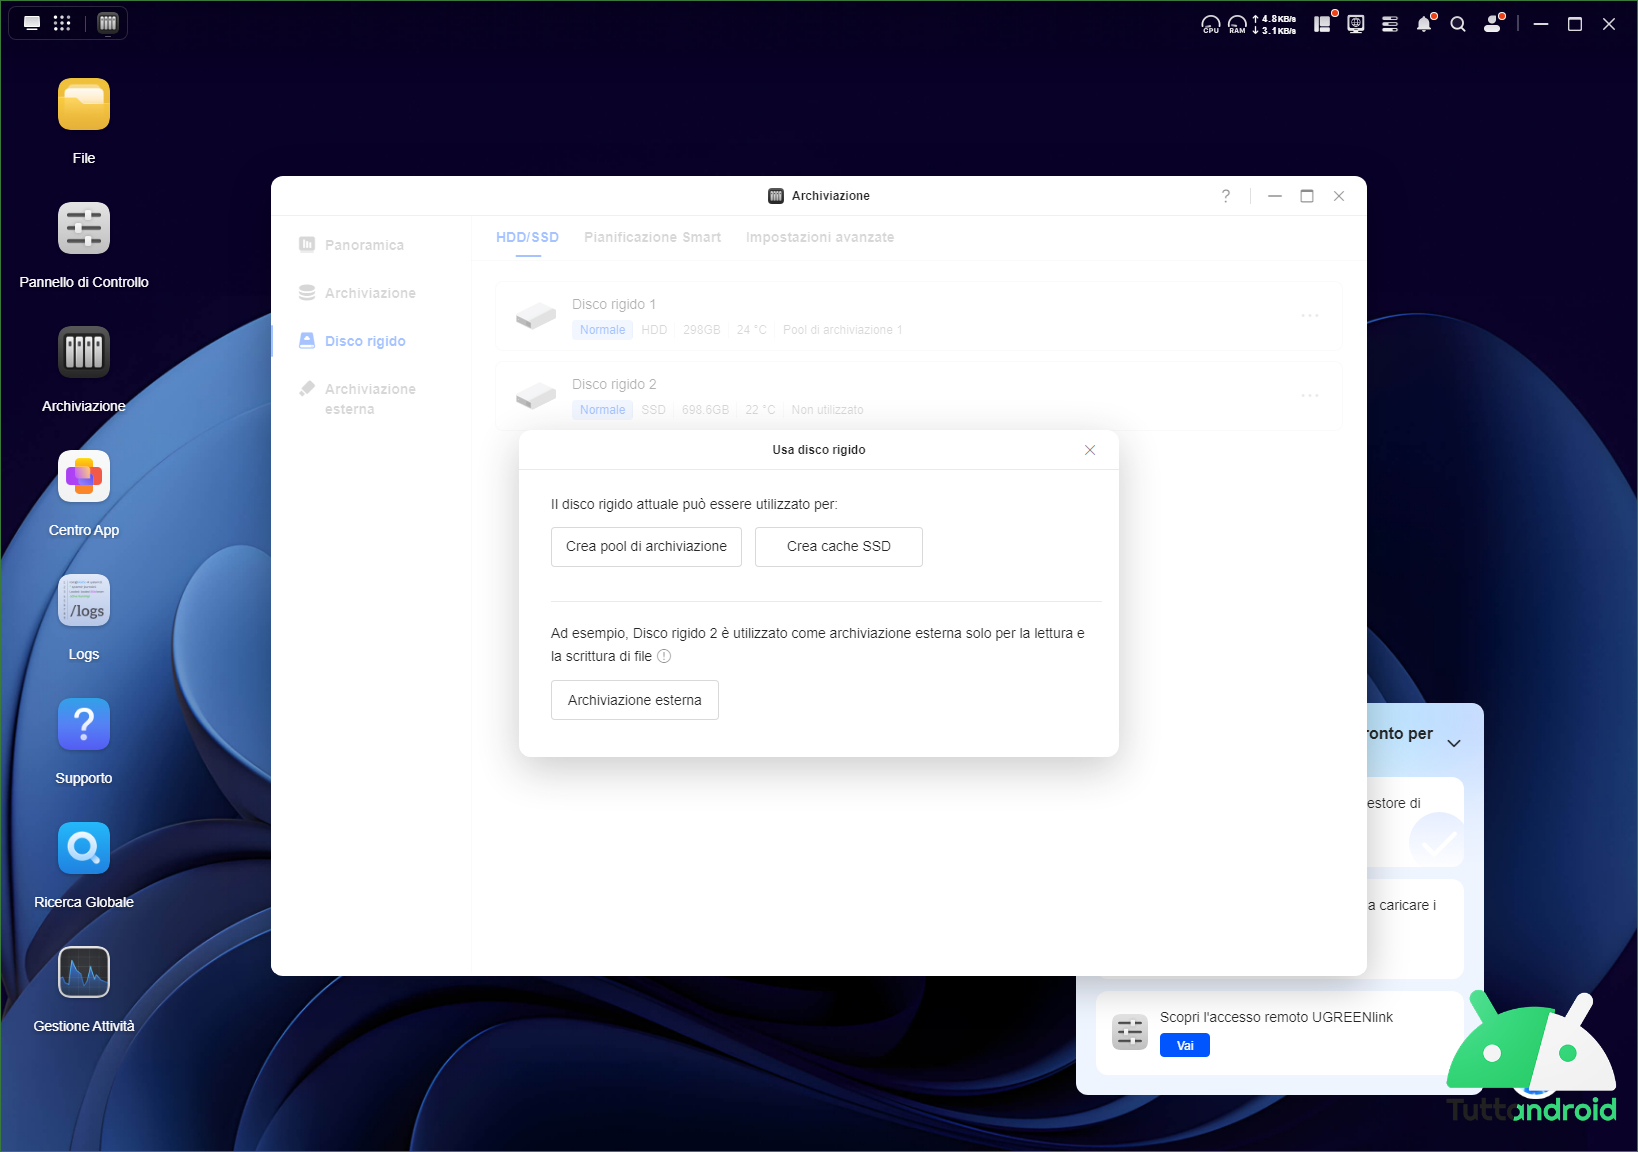
Task: Open options menu for Disco rigido 2
Action: coord(1310,396)
